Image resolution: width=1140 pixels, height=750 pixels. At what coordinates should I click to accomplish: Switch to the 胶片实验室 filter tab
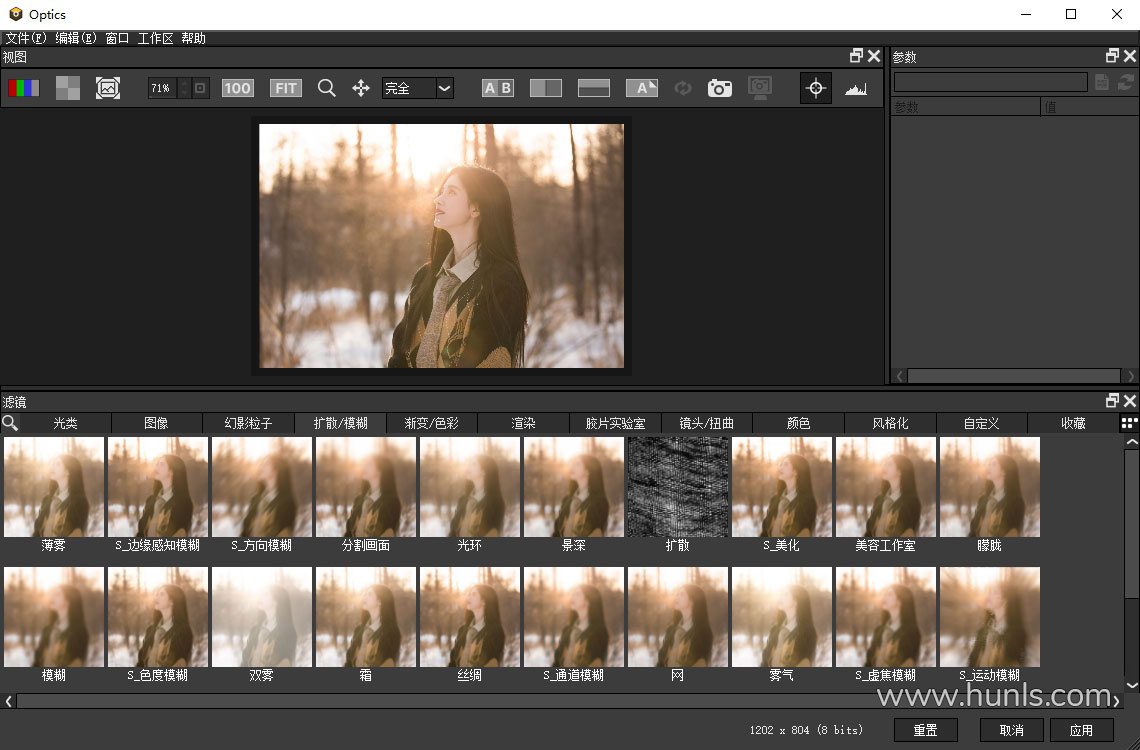615,423
